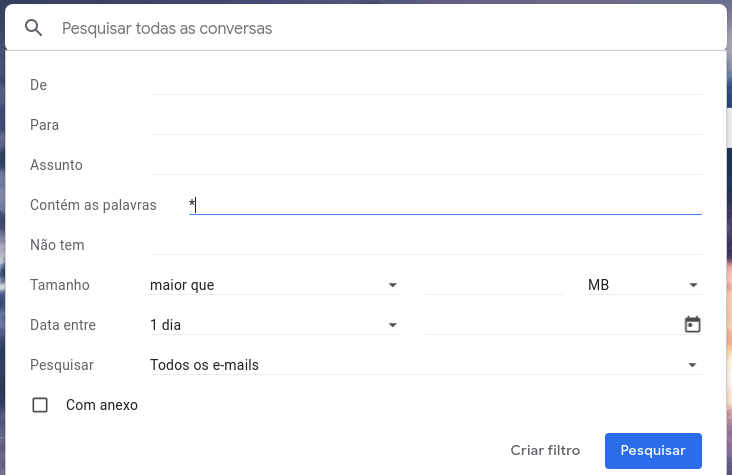
Task: Open the 'Todos os e-mails' search scope dropdown
Action: pyautogui.click(x=426, y=365)
